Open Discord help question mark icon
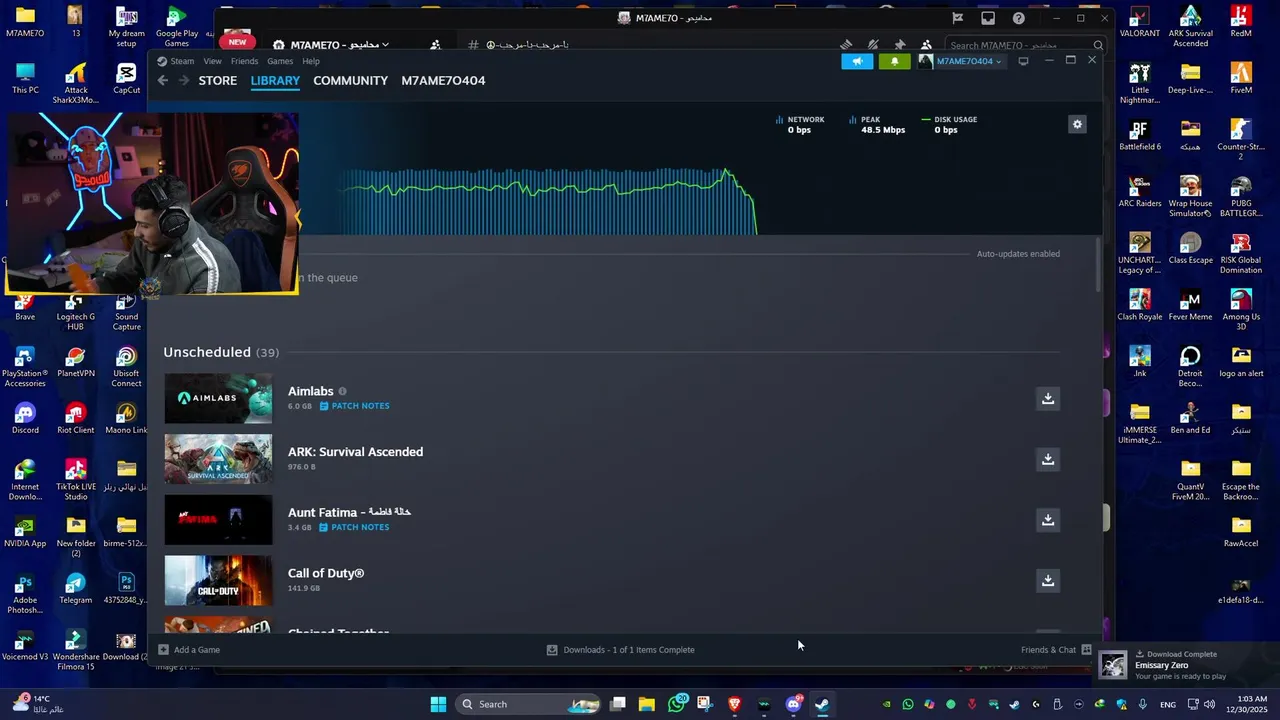This screenshot has width=1280, height=720. pos(1019,18)
